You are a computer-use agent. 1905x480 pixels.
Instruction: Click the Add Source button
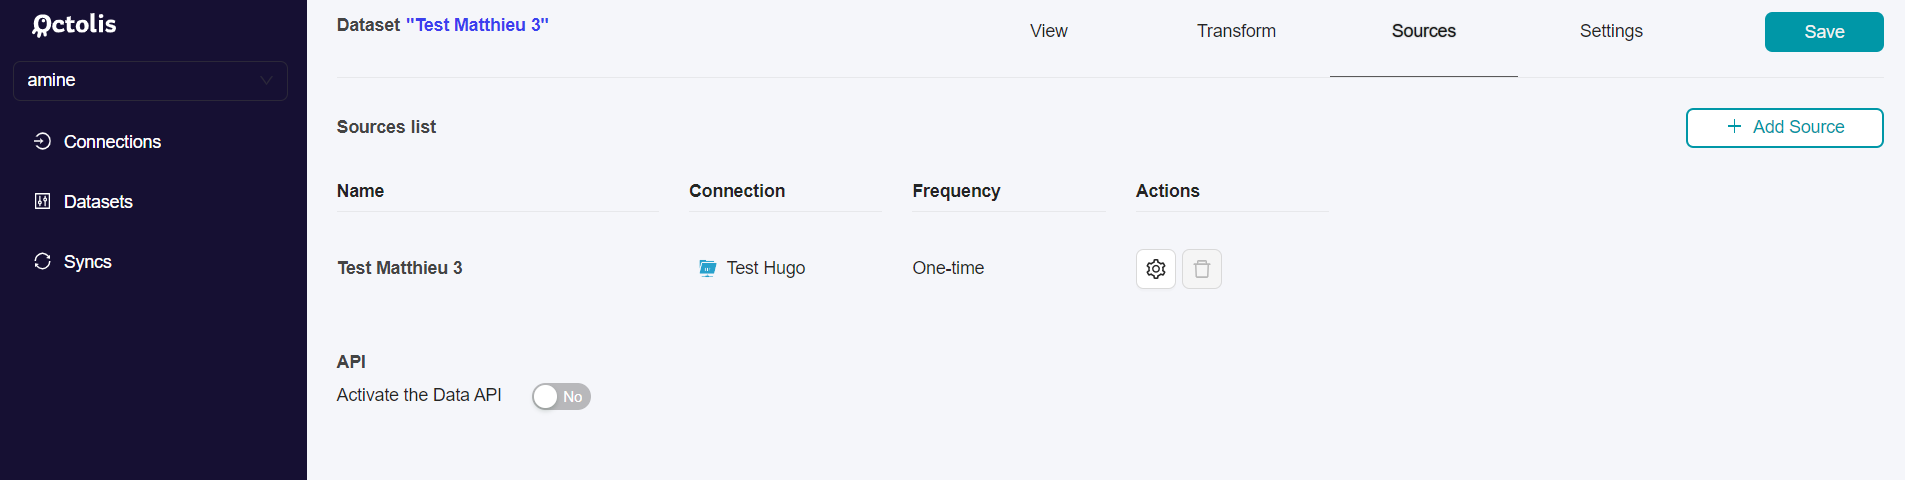(x=1784, y=127)
